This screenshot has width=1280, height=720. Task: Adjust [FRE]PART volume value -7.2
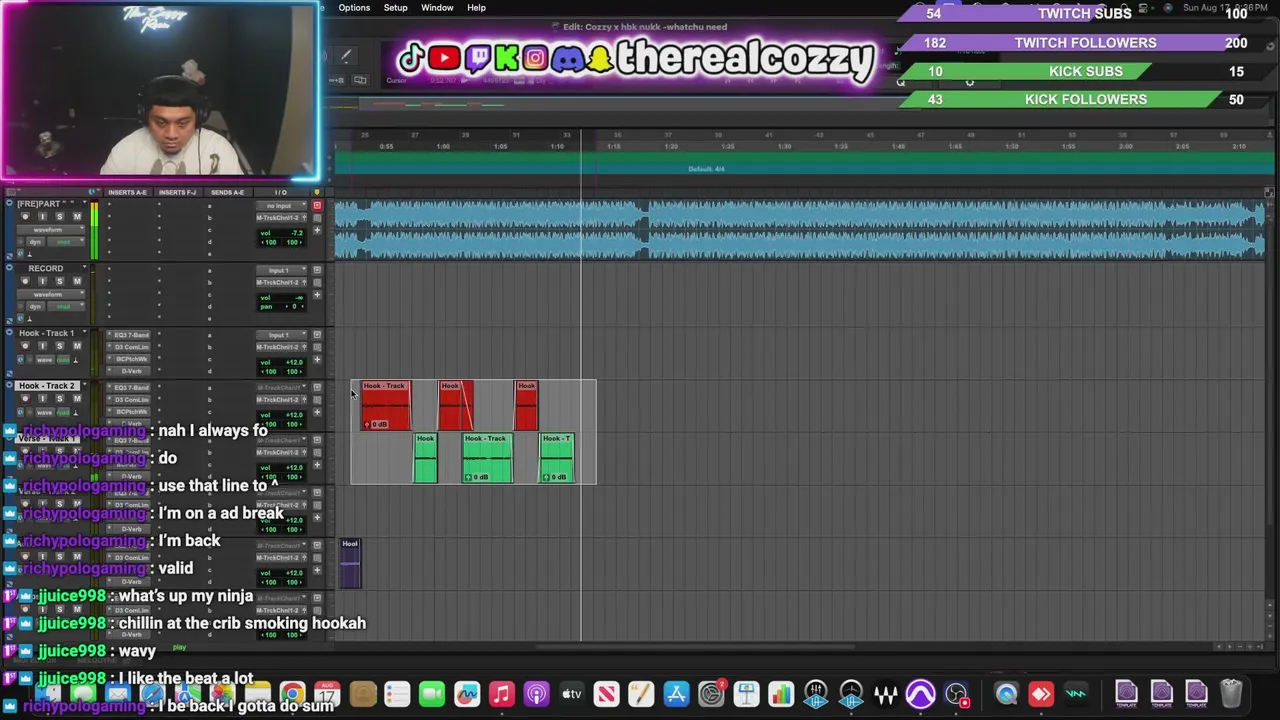[297, 233]
